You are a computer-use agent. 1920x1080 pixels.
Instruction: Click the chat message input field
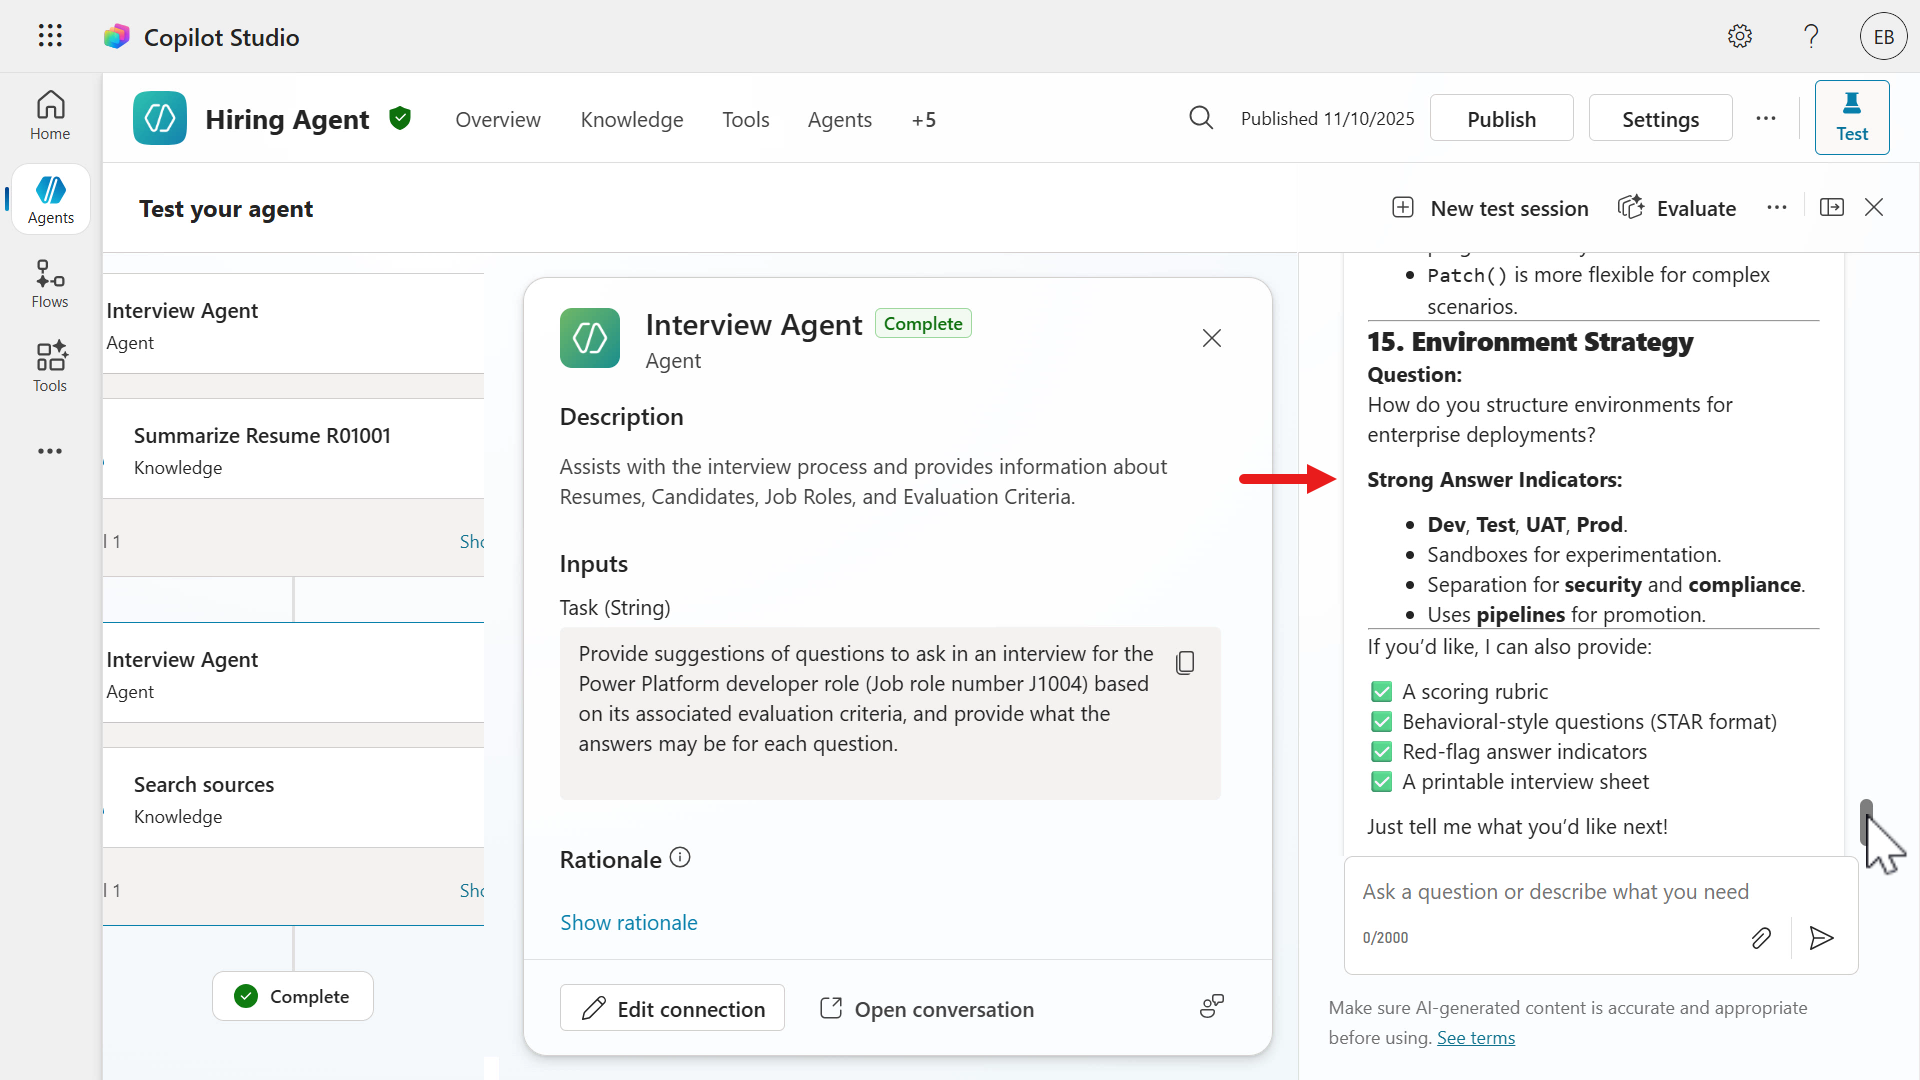pyautogui.click(x=1555, y=891)
